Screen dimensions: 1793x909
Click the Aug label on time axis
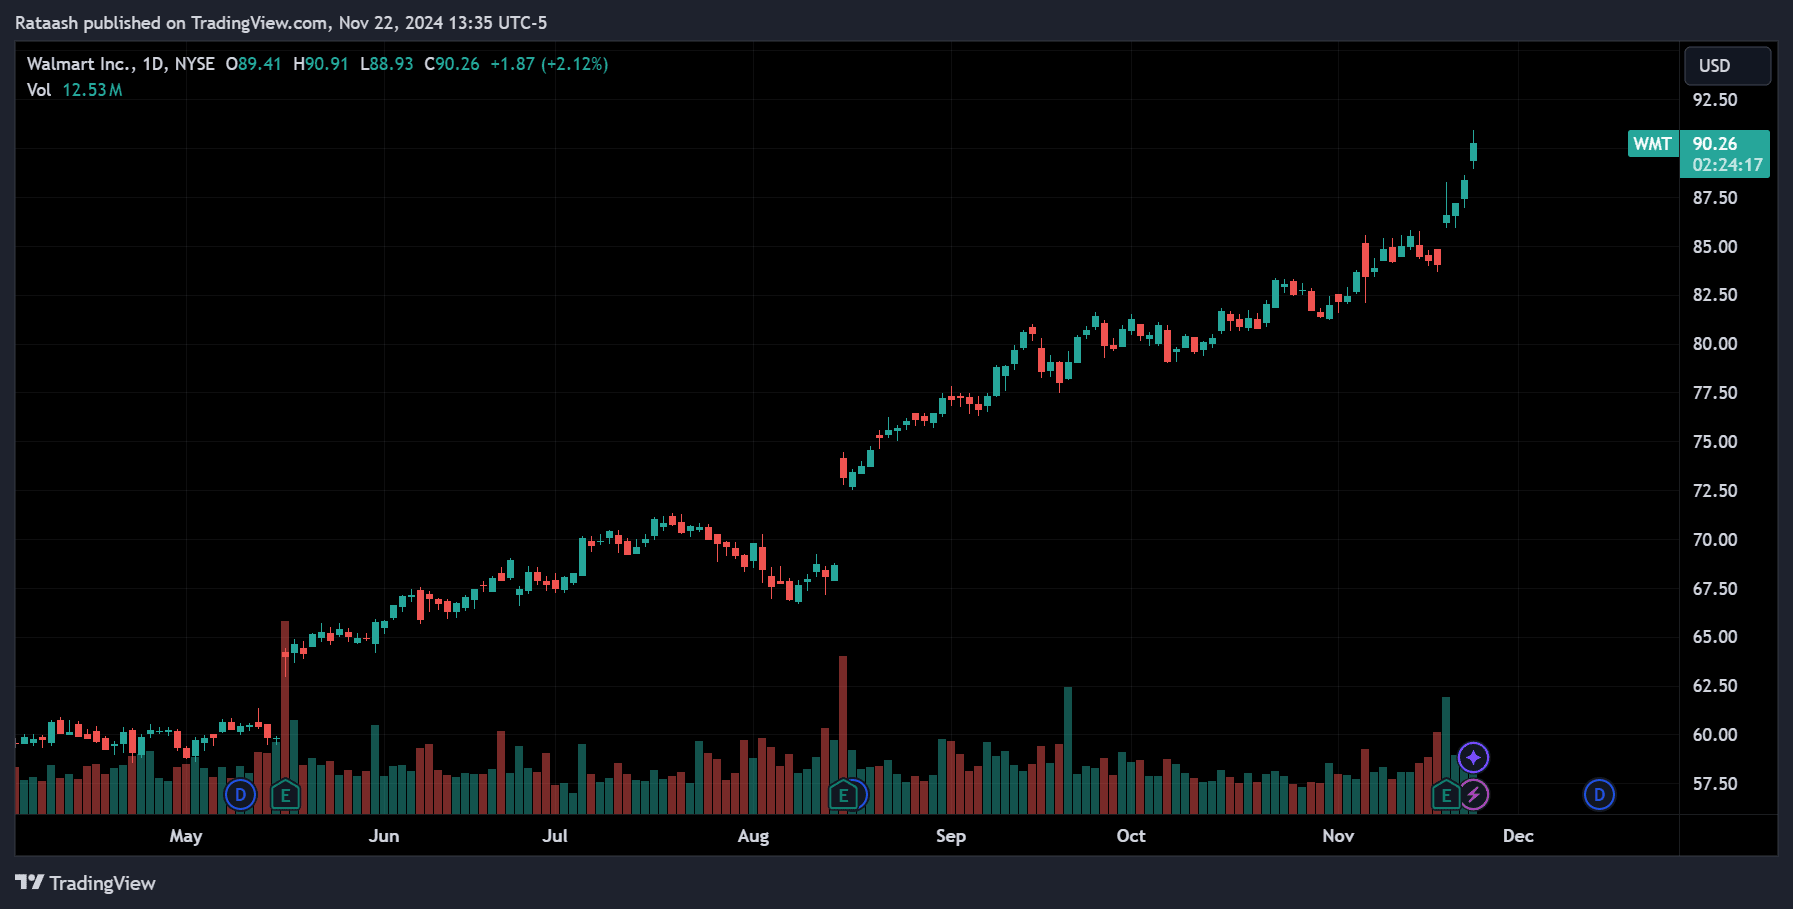pyautogui.click(x=753, y=836)
